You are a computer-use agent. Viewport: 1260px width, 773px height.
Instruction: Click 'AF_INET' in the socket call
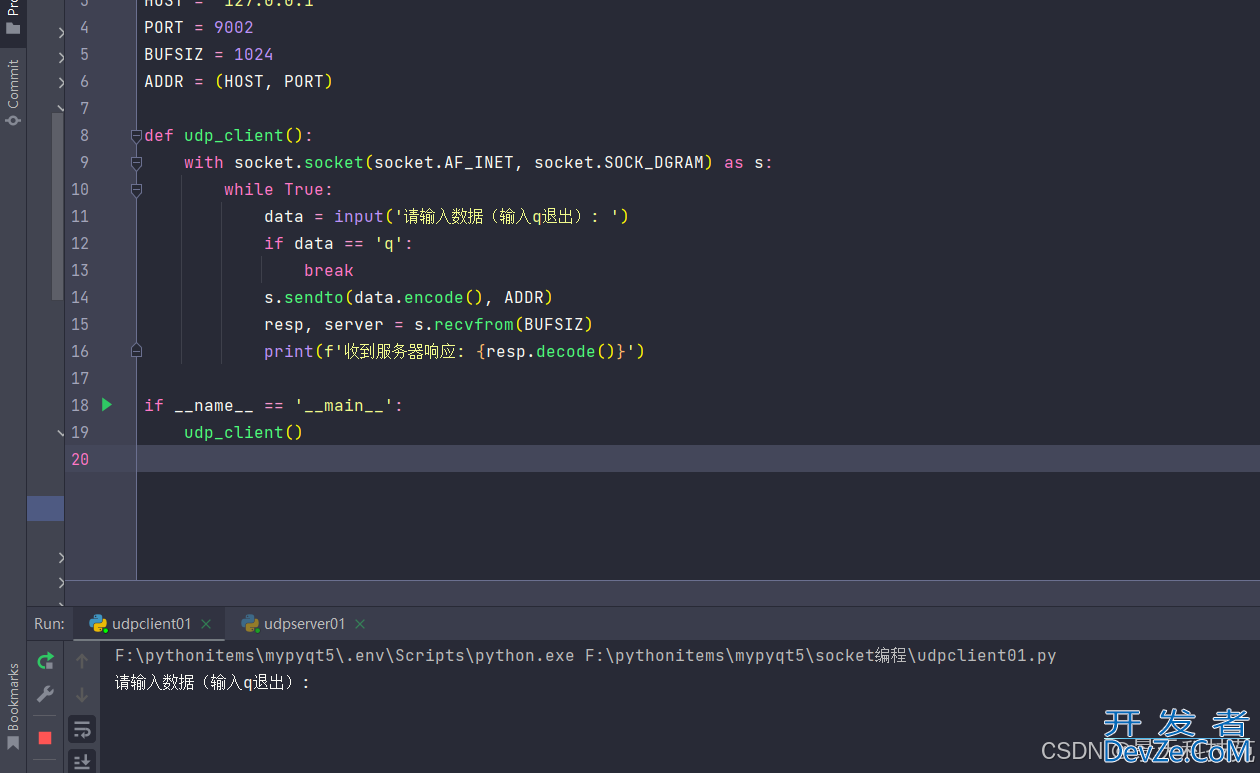click(479, 162)
